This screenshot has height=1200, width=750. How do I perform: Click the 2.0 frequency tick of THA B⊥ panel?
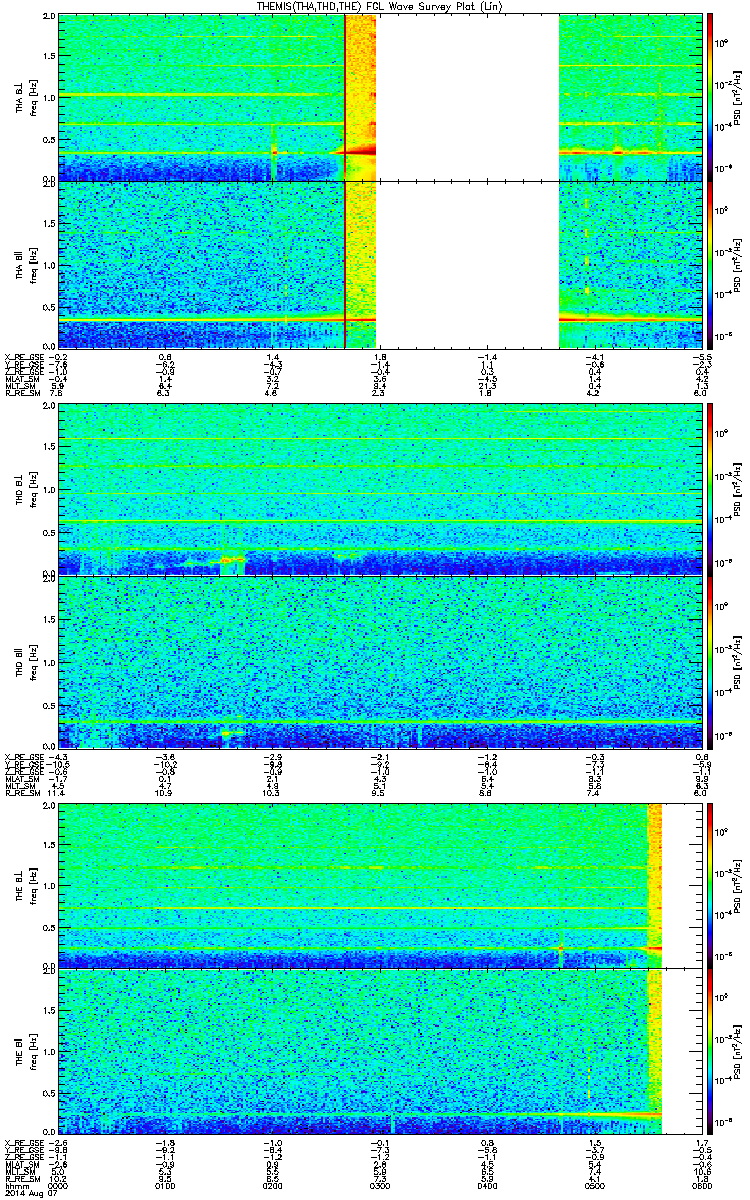pos(49,18)
